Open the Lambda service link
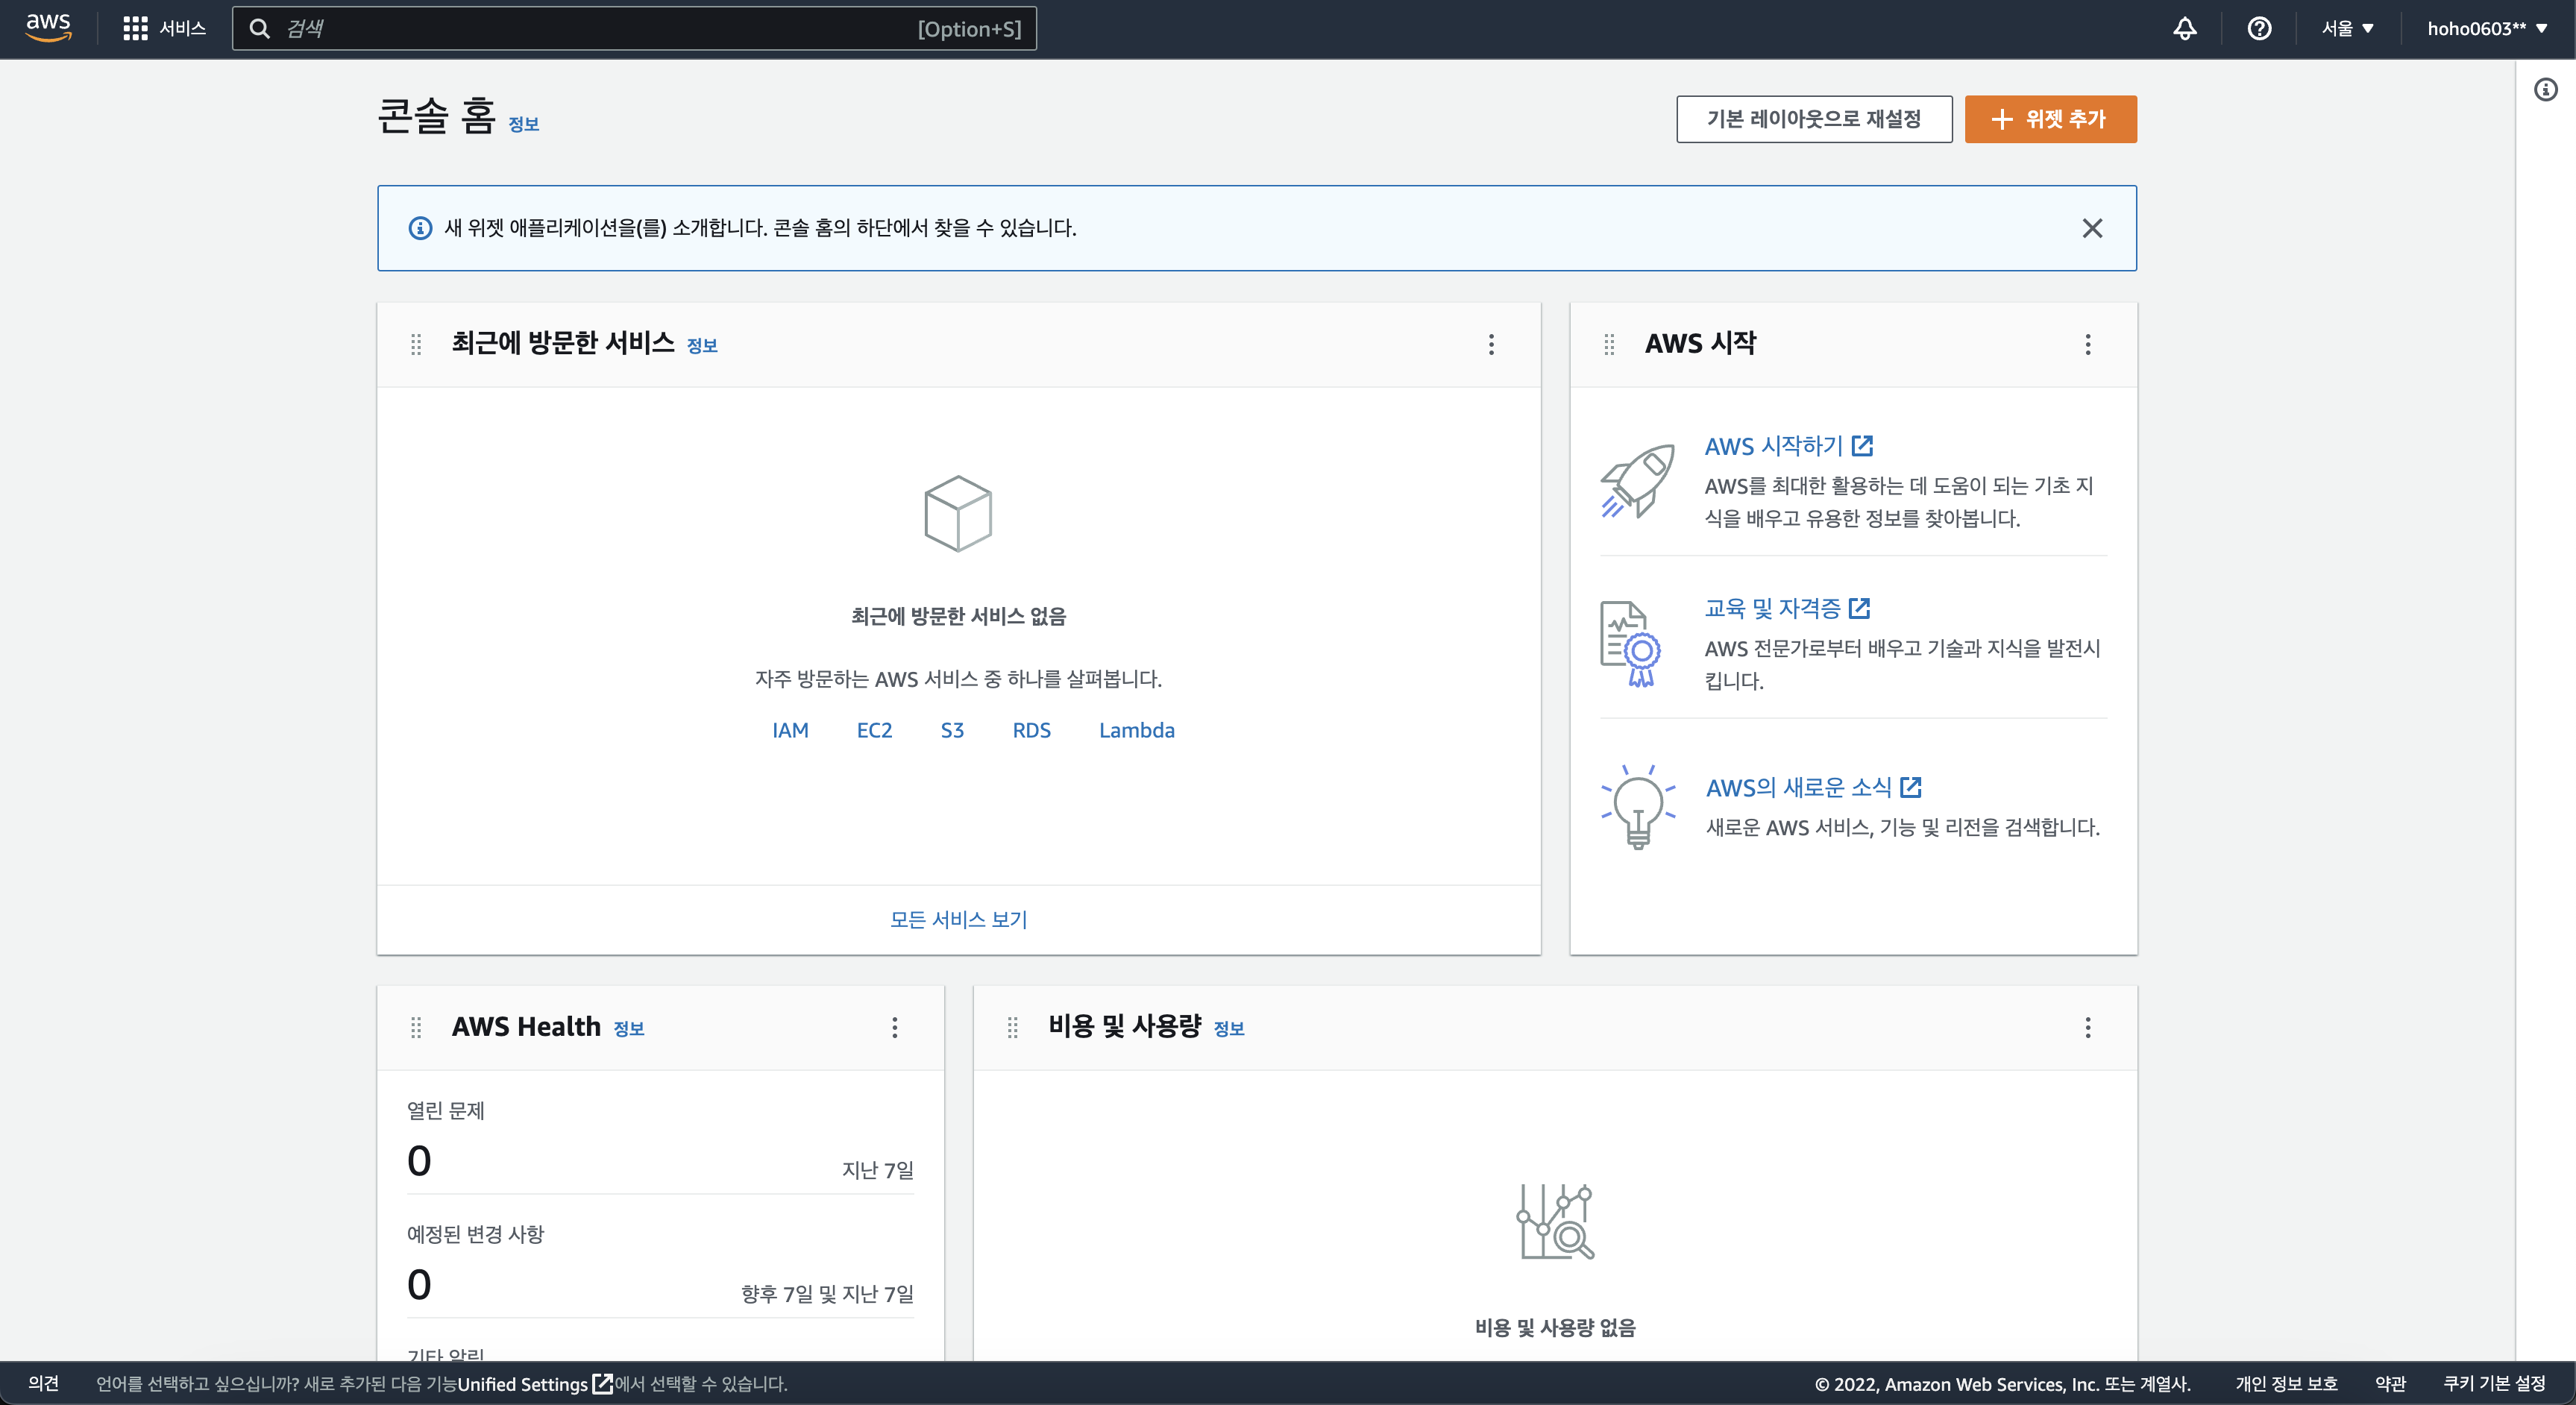This screenshot has width=2576, height=1405. point(1137,730)
